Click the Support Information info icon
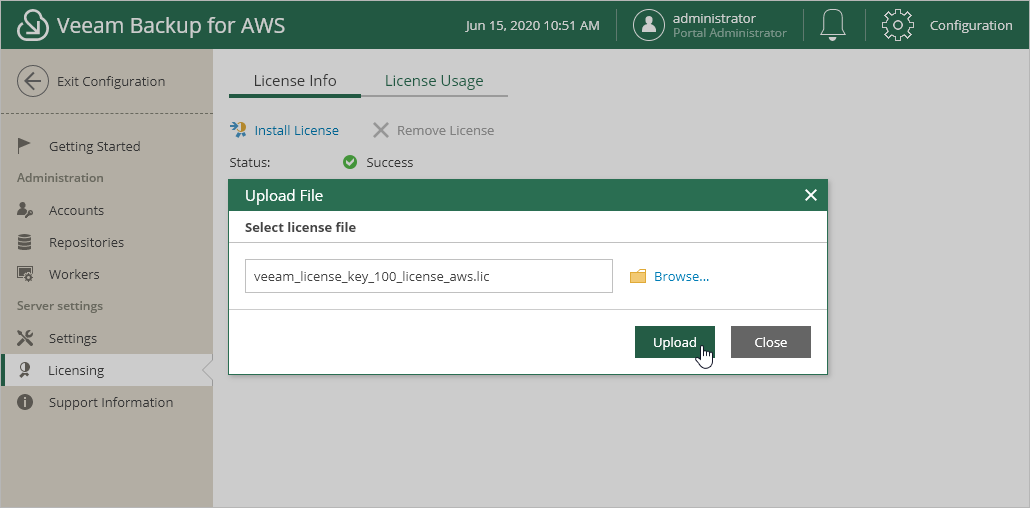 [25, 402]
